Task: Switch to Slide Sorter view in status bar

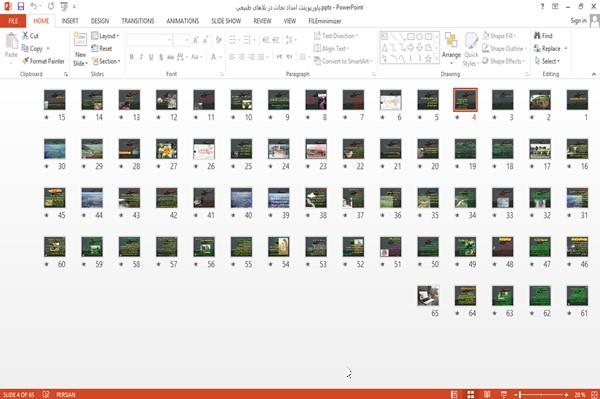Action: tap(471, 394)
